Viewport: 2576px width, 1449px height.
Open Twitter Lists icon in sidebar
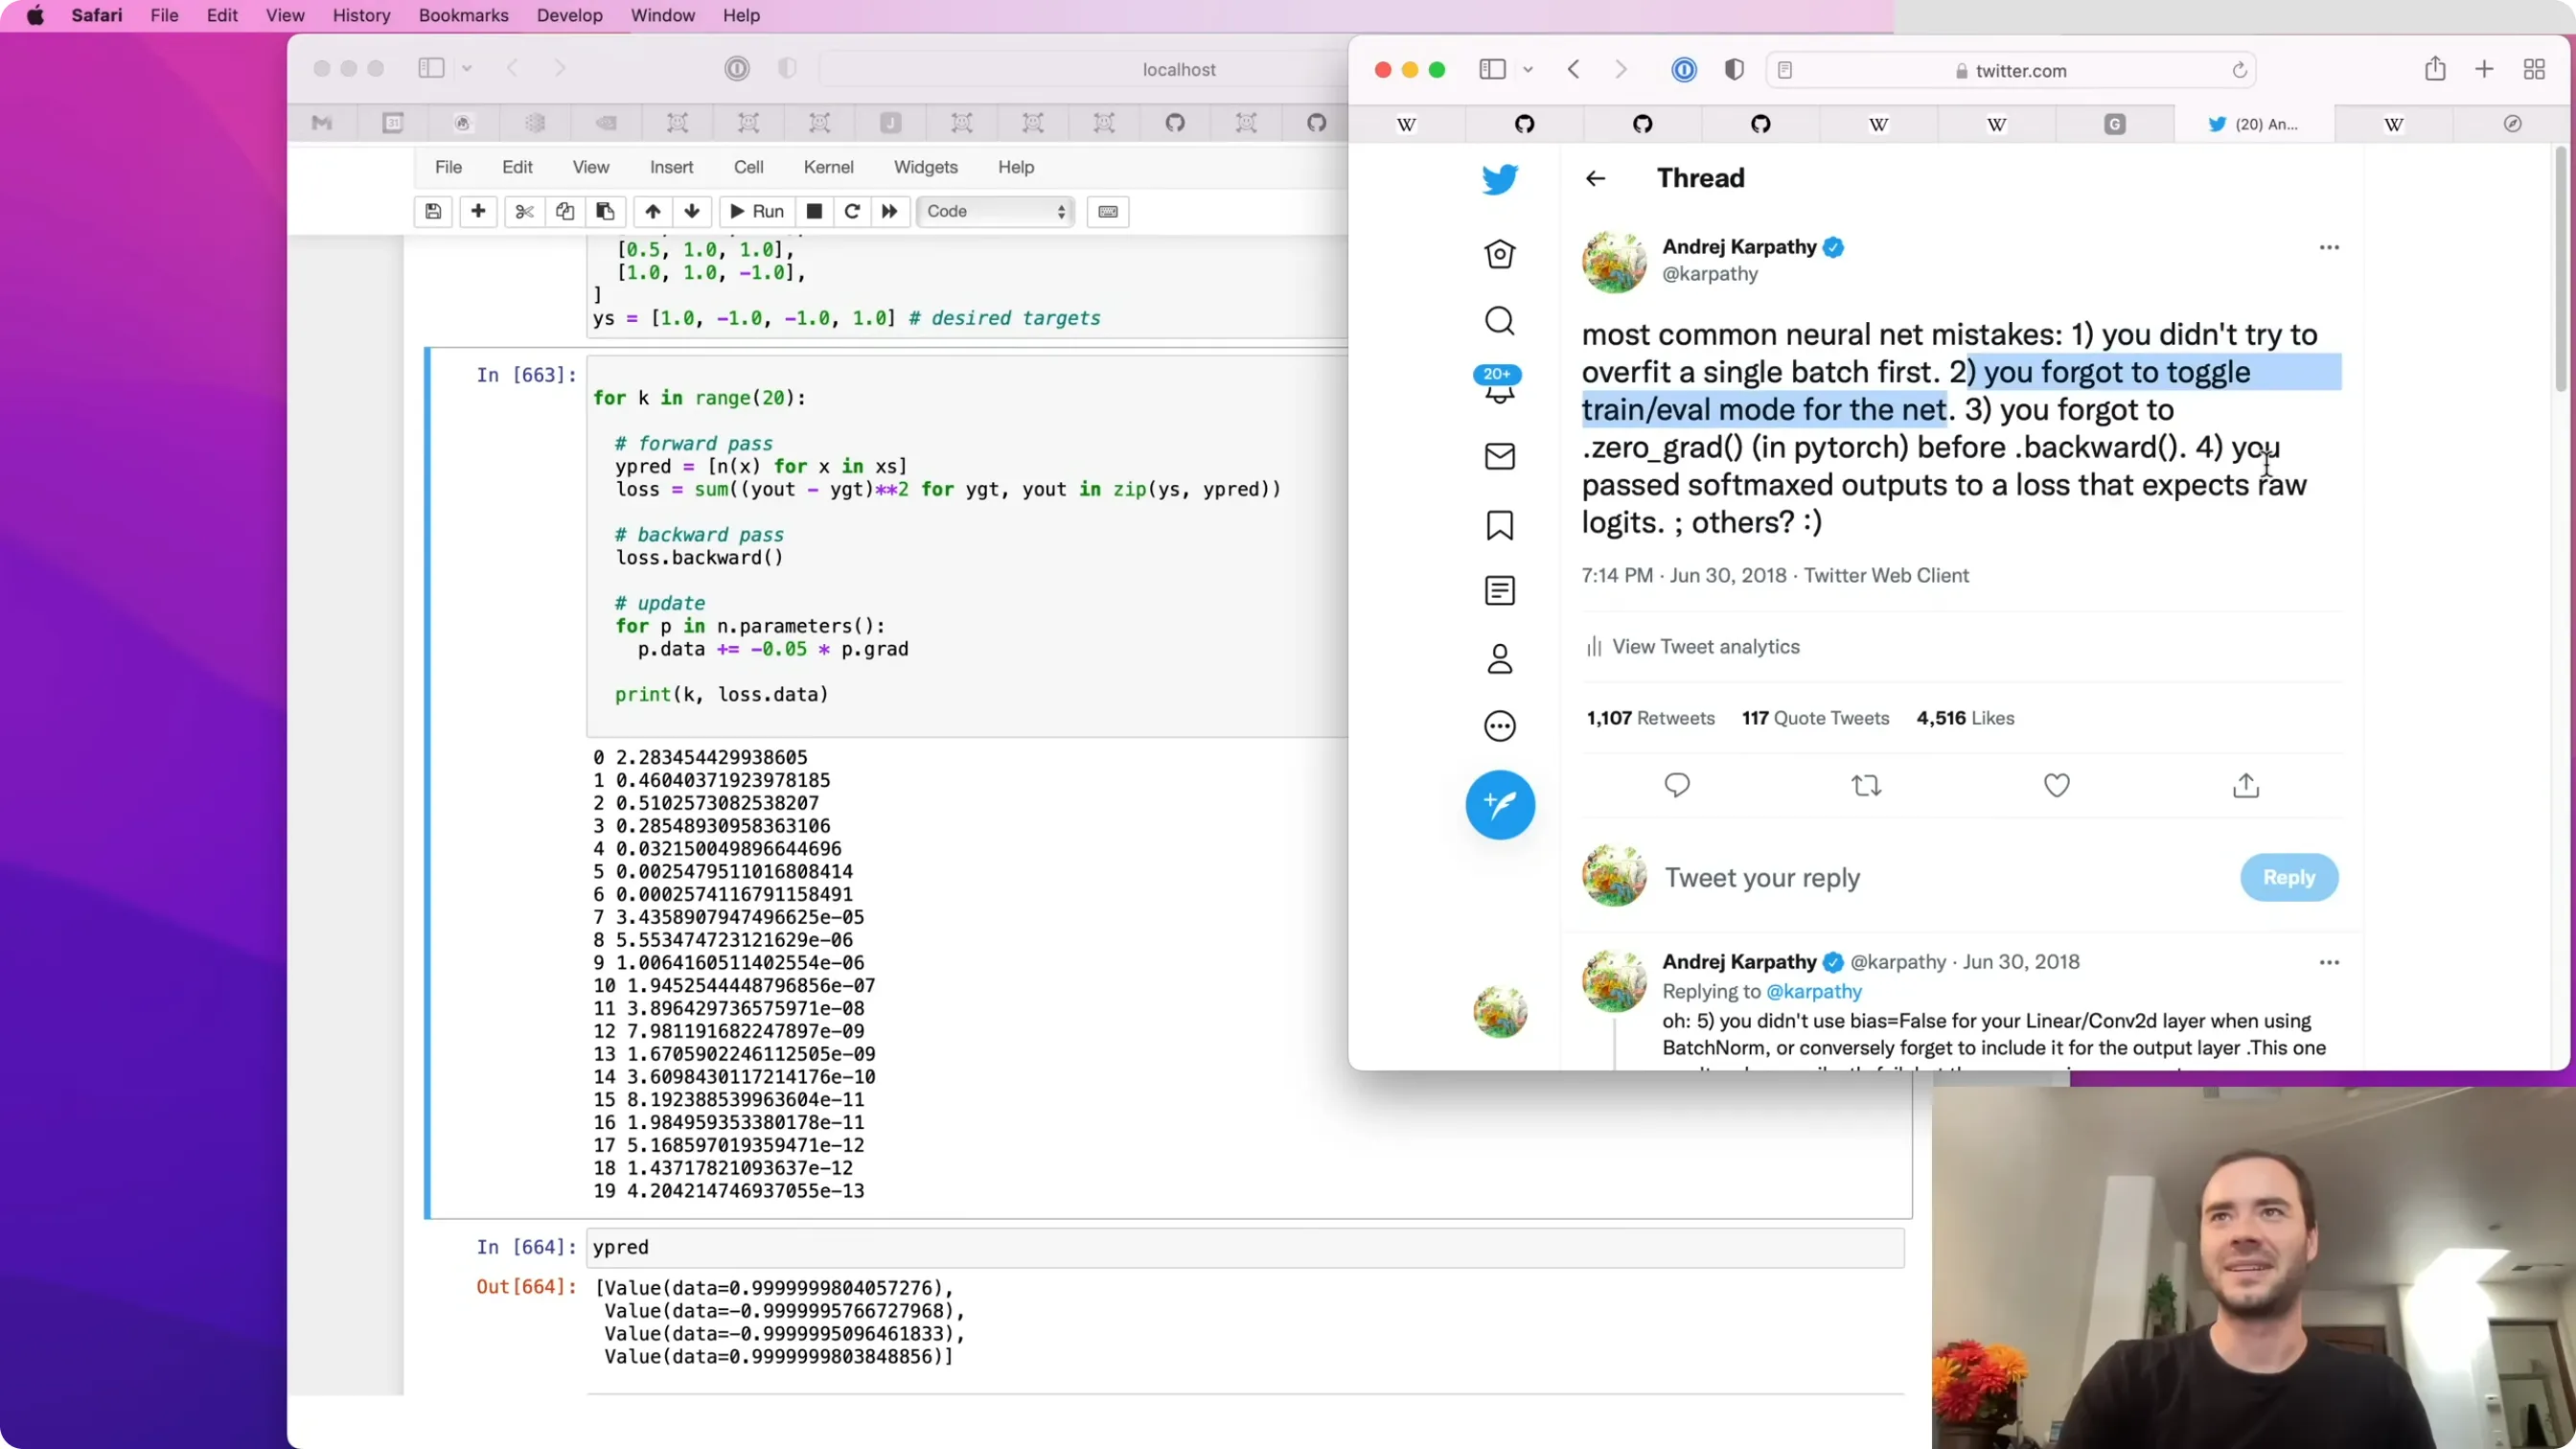(x=1499, y=591)
